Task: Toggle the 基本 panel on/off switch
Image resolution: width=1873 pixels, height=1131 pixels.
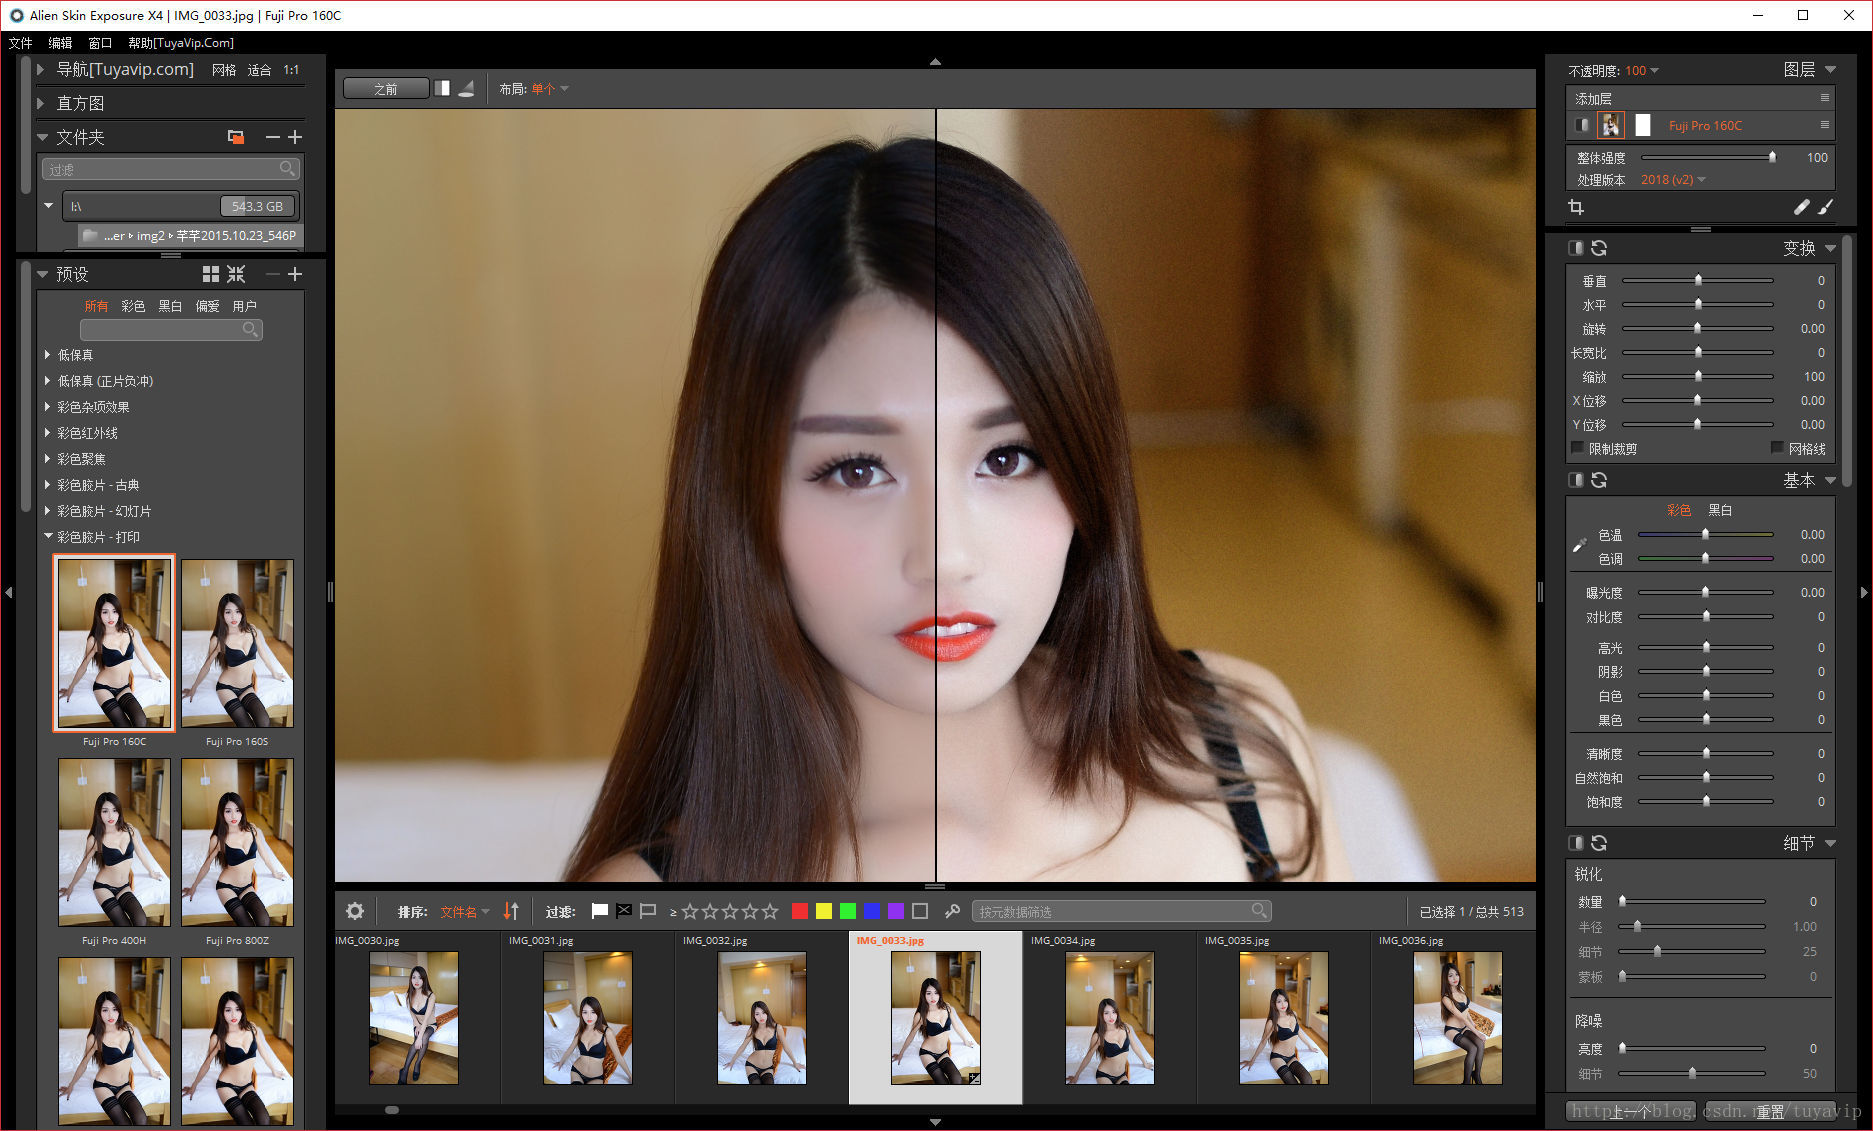Action: coord(1576,480)
